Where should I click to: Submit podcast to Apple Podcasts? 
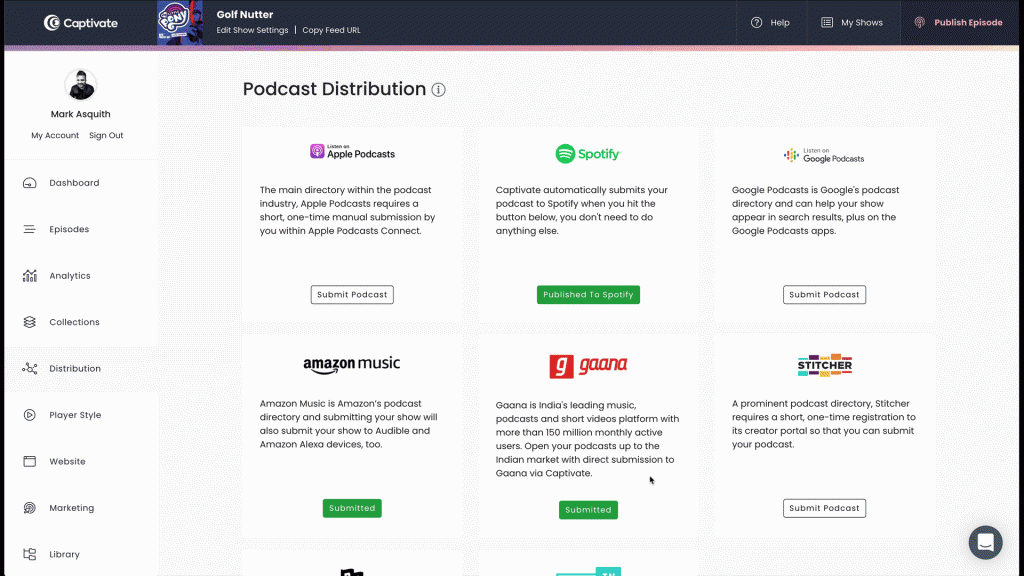(352, 294)
